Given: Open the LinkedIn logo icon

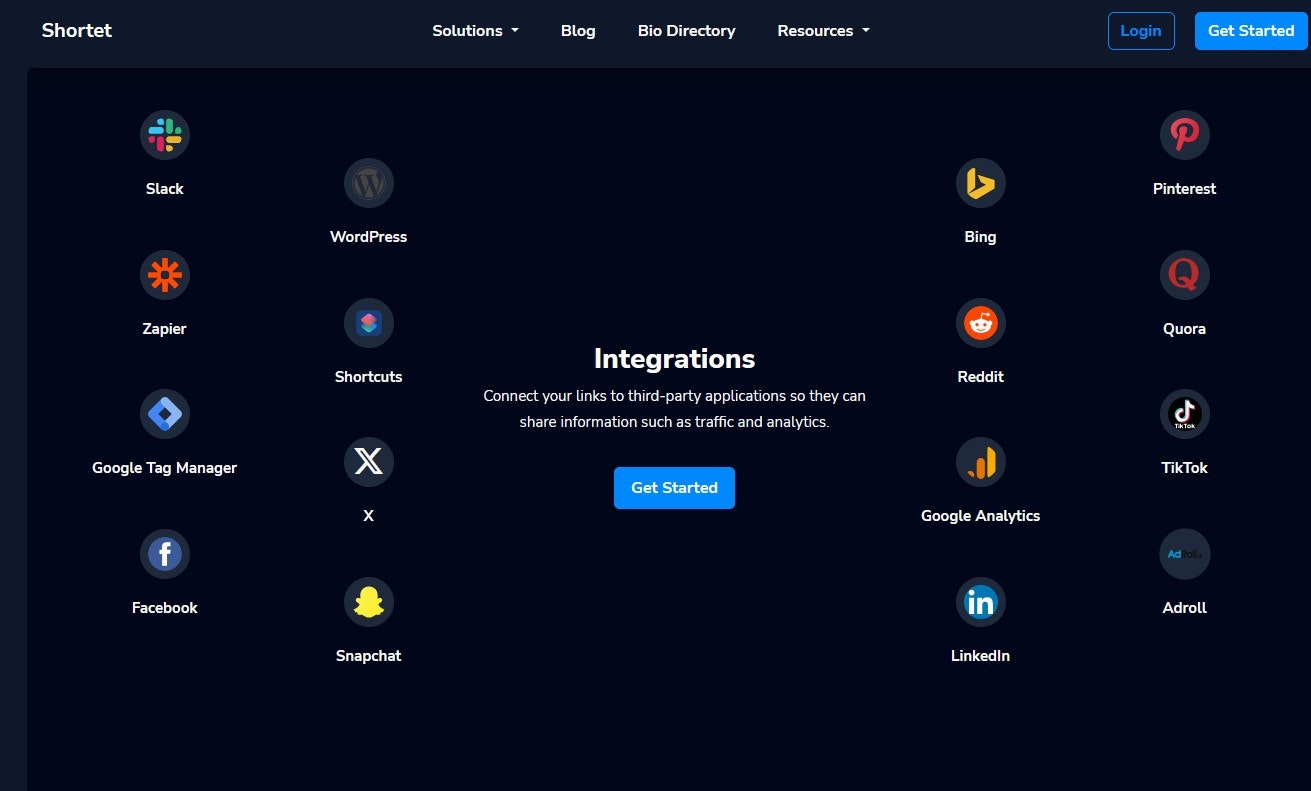Looking at the screenshot, I should coord(980,602).
